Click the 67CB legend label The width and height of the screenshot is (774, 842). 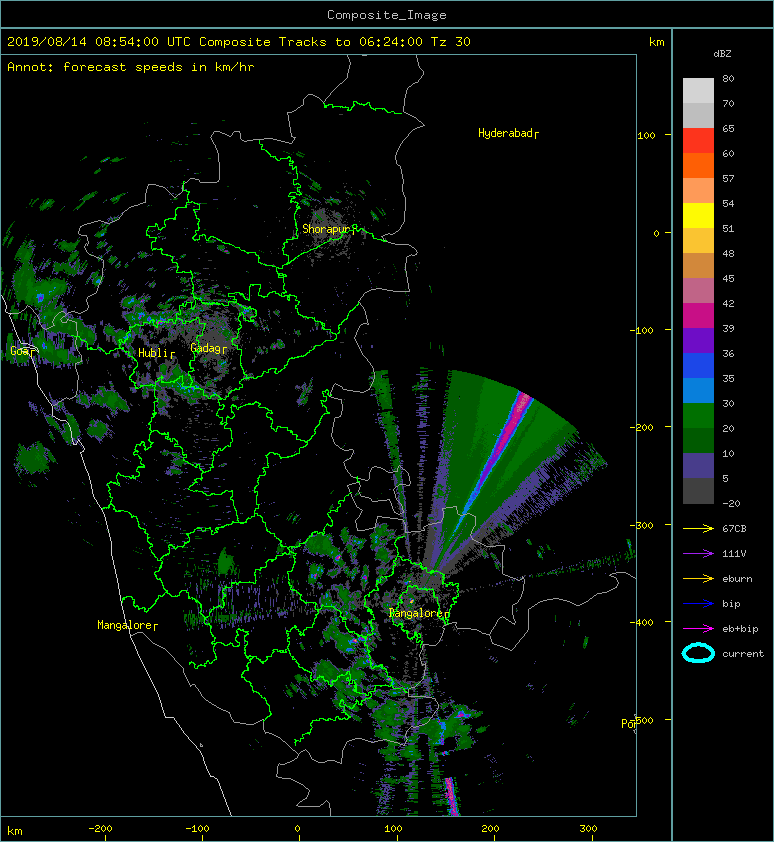pos(734,528)
